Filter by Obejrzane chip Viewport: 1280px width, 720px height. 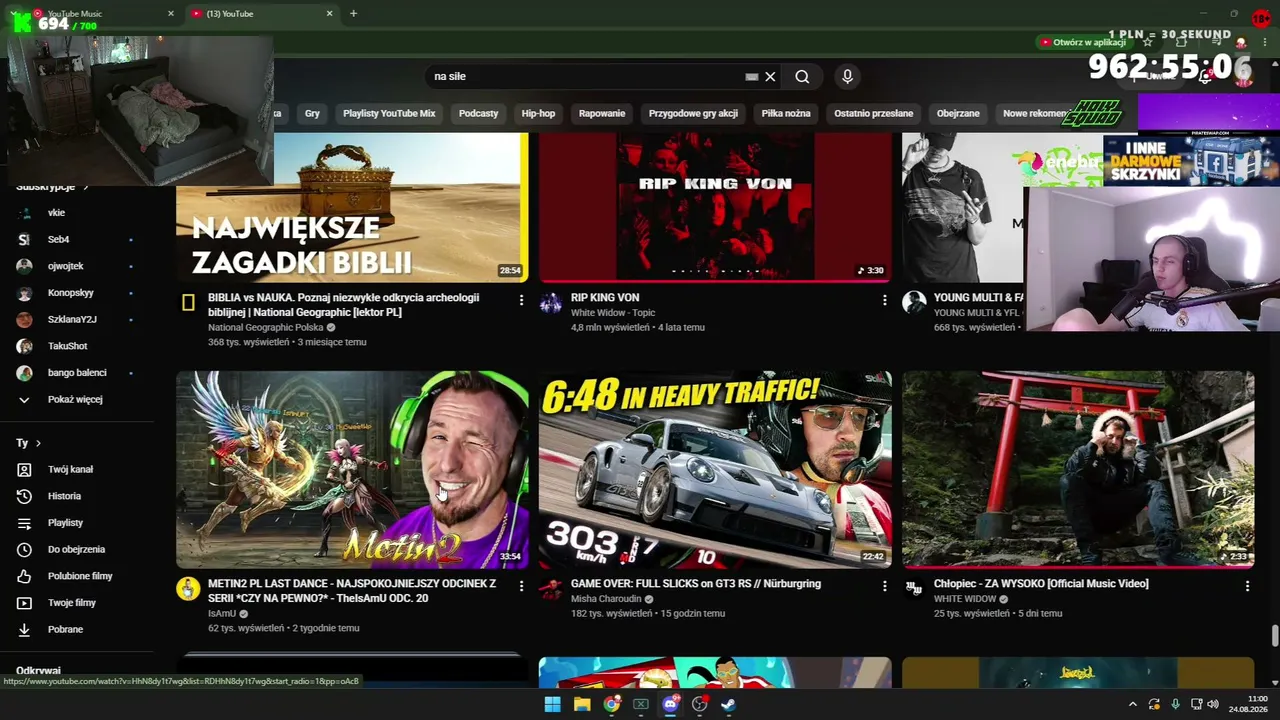pos(958,113)
